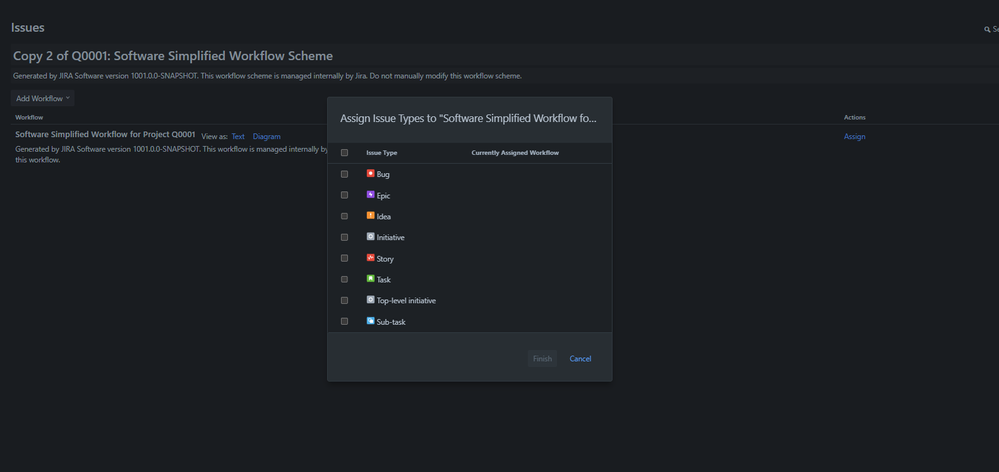The image size is (999, 472).
Task: Click the gray icon next to Initiative
Action: [370, 237]
